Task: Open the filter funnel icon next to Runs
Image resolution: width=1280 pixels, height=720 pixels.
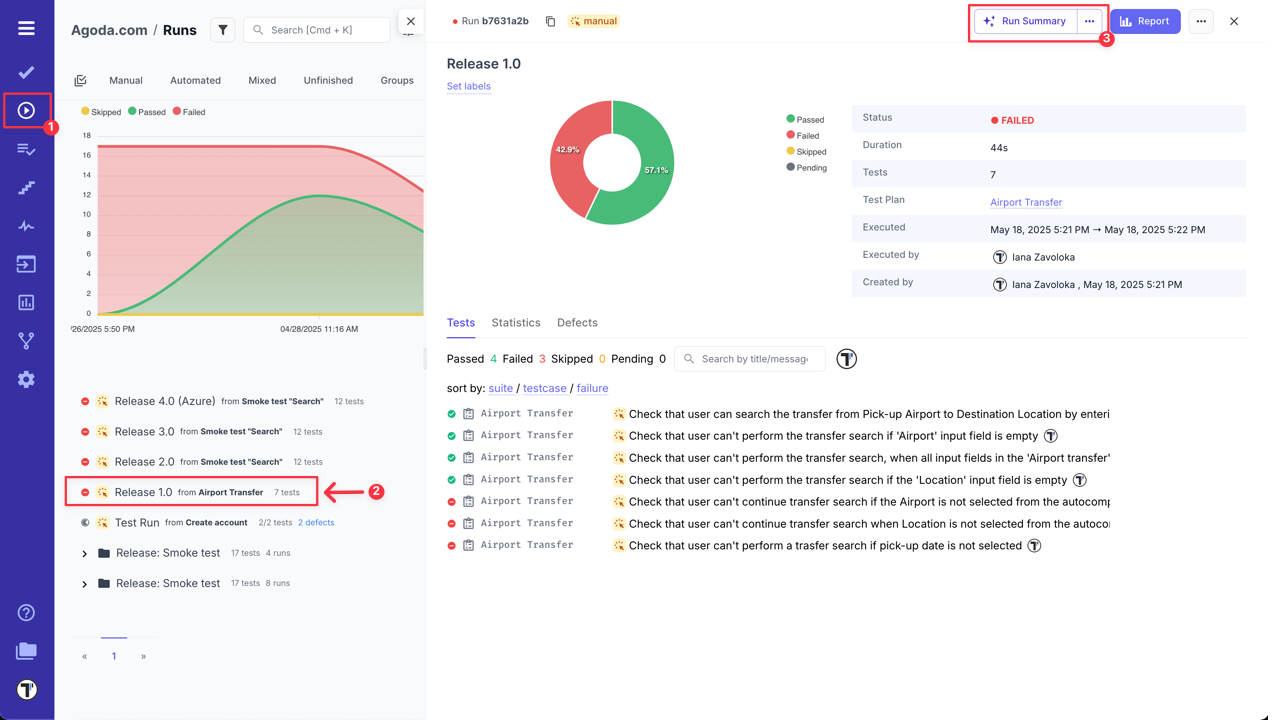Action: coord(222,29)
